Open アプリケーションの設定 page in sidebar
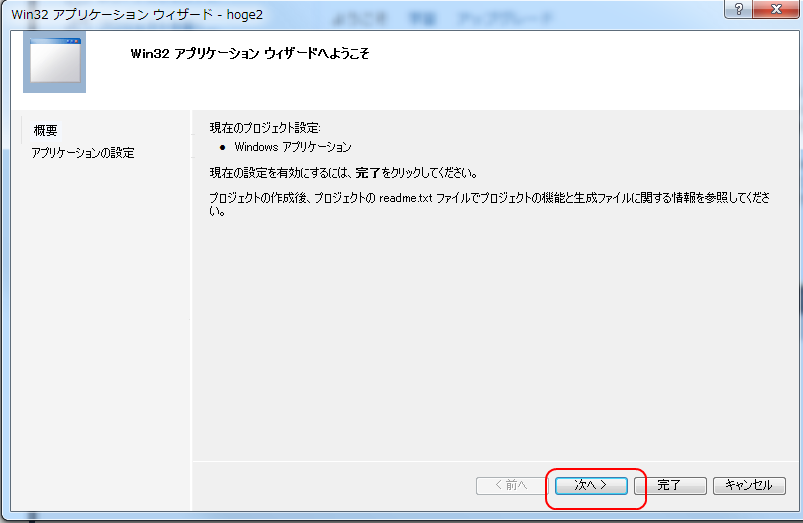Screen dimensions: 803x523 click(x=83, y=153)
